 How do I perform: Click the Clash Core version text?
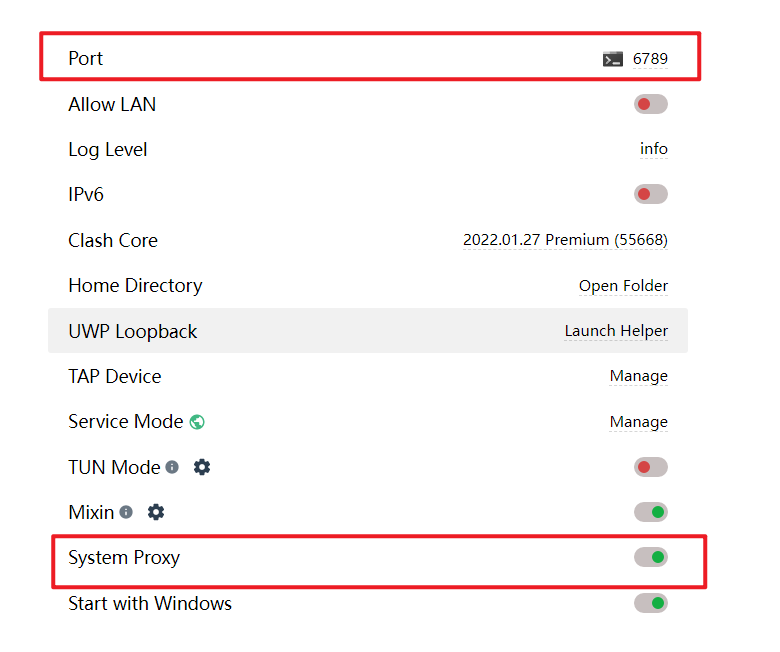[x=565, y=240]
